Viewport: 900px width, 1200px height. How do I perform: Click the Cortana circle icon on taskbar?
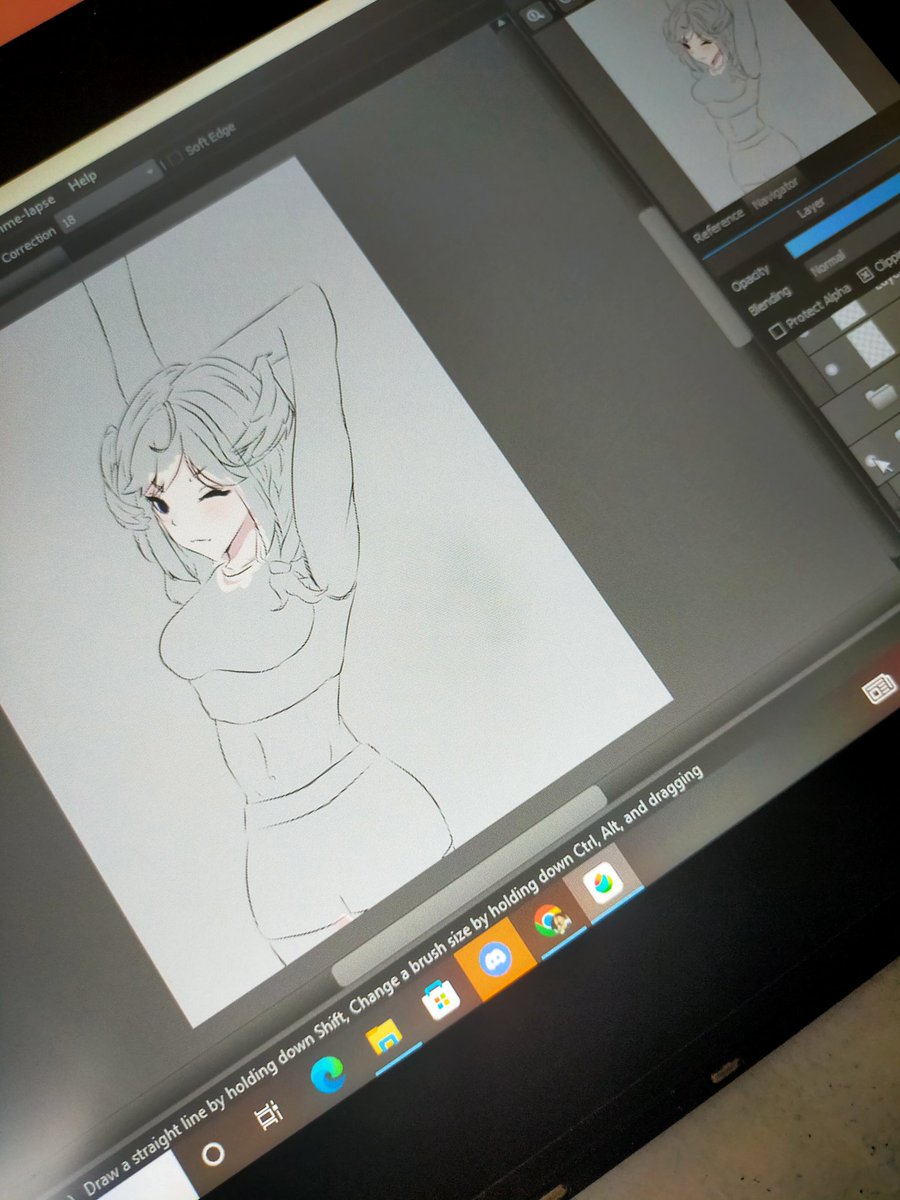[213, 1155]
